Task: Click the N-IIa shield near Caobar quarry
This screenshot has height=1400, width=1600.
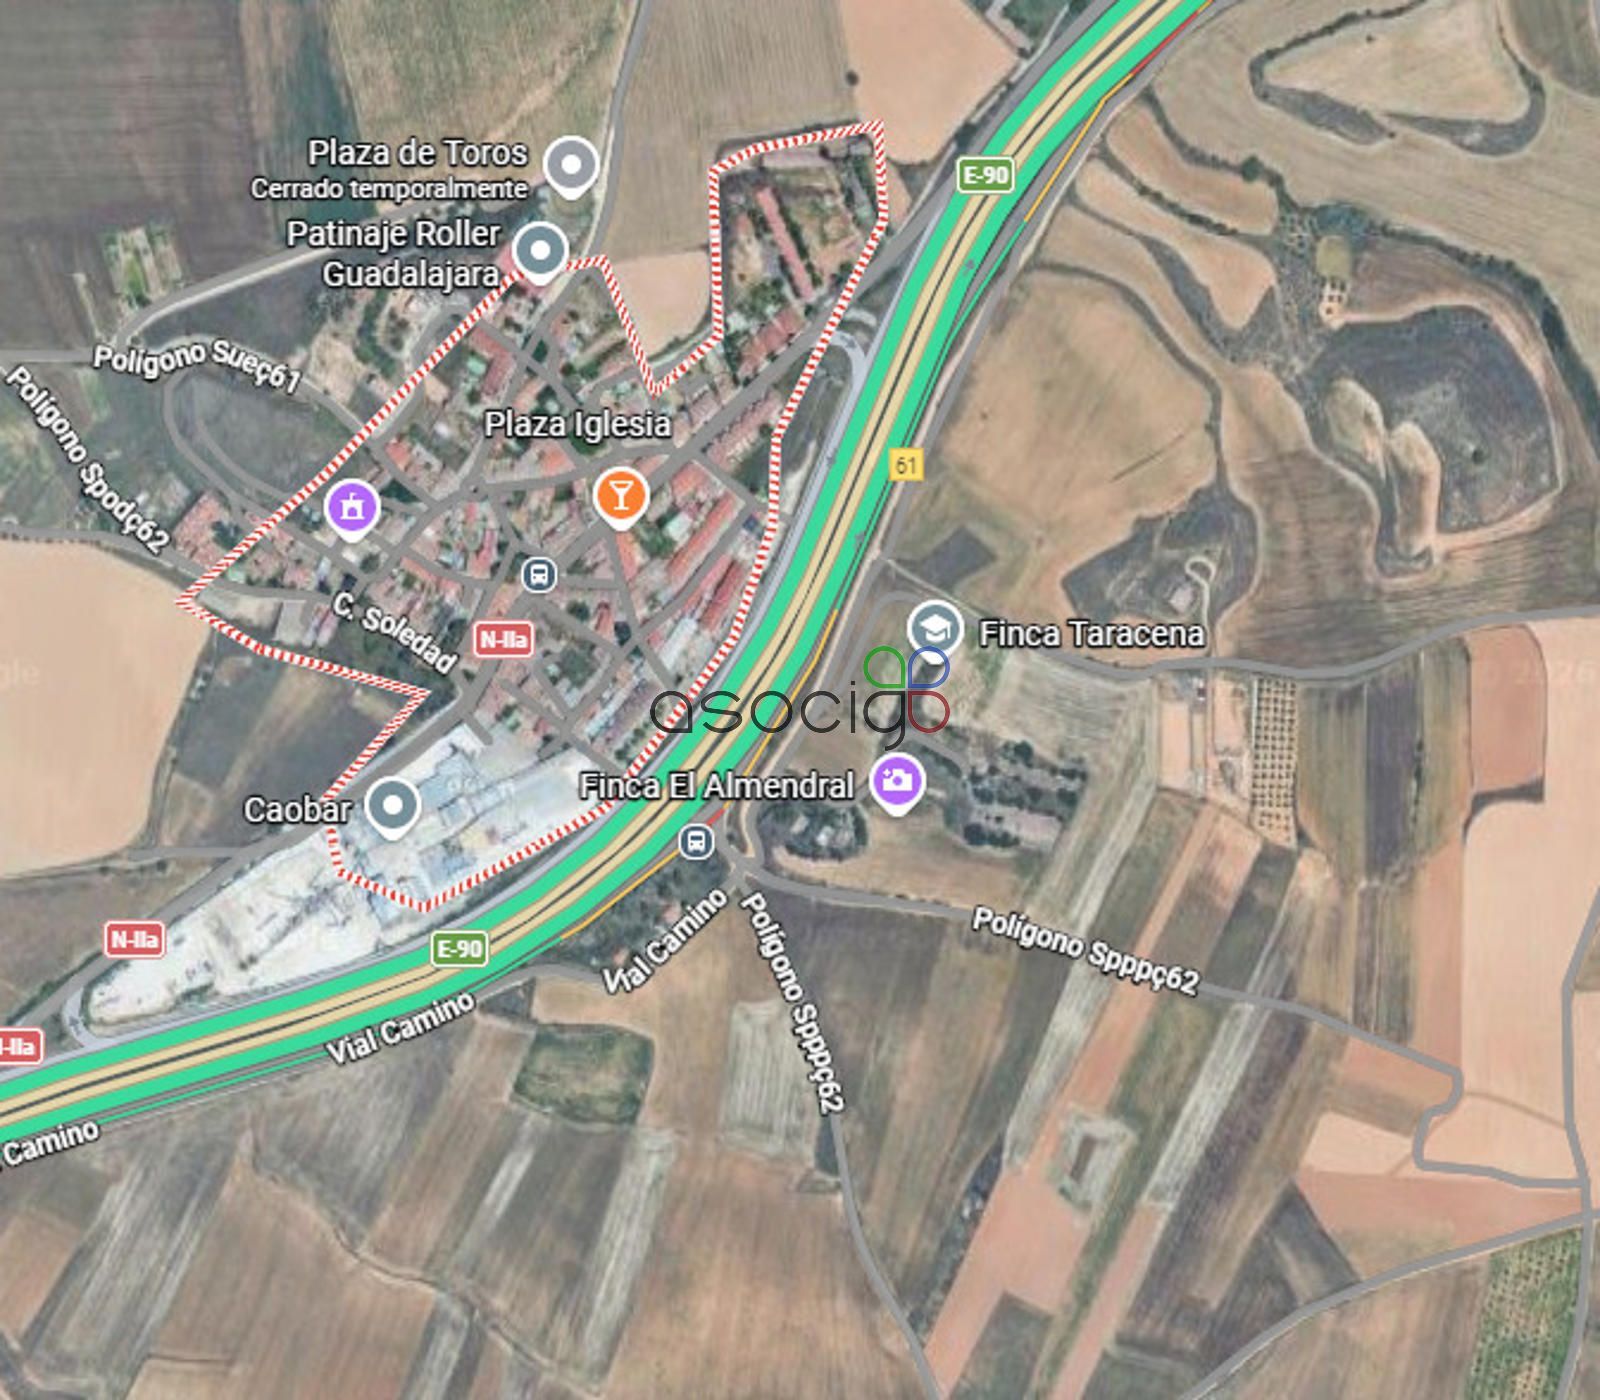Action: click(x=134, y=940)
